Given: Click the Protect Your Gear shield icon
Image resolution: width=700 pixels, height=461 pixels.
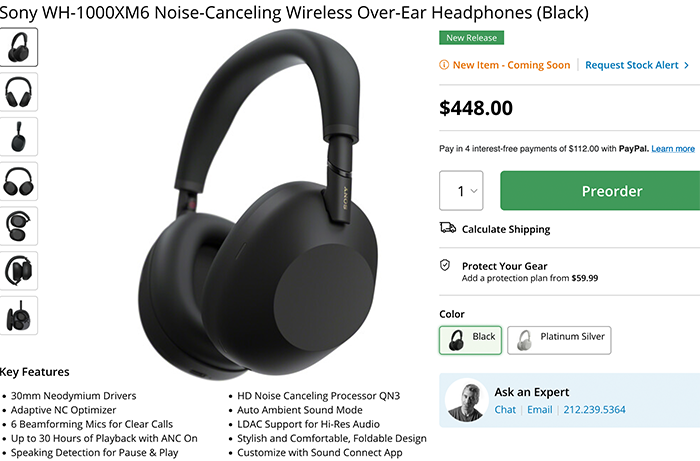Looking at the screenshot, I should click(445, 266).
